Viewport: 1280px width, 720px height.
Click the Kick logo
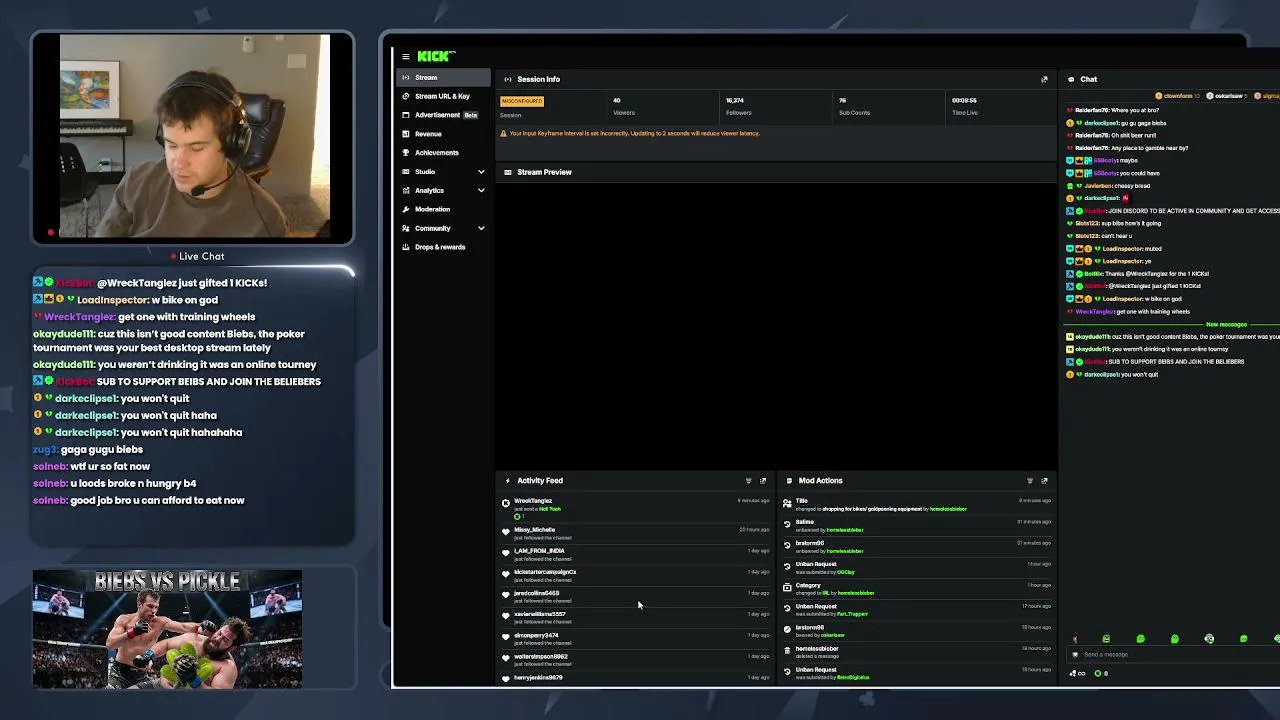click(x=436, y=56)
